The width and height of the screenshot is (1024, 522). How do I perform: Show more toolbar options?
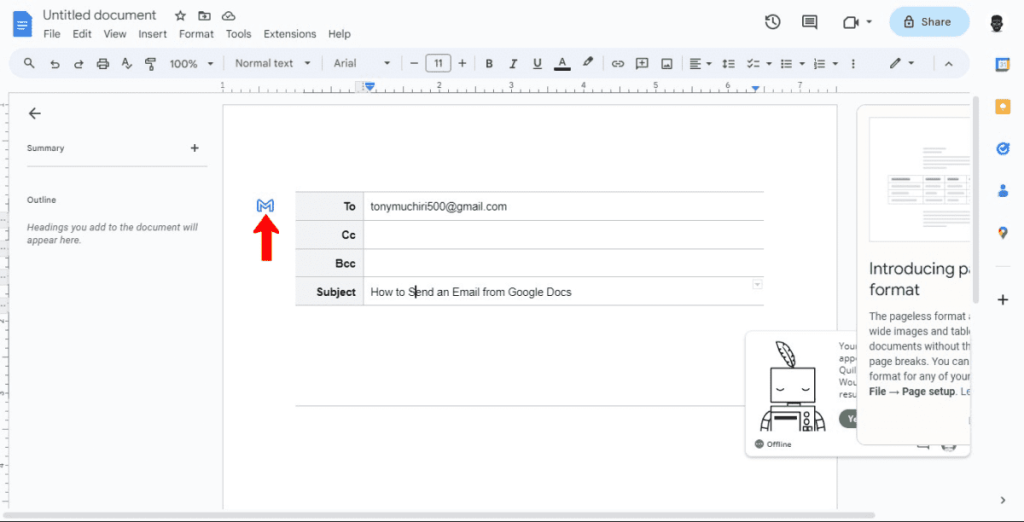coord(853,63)
